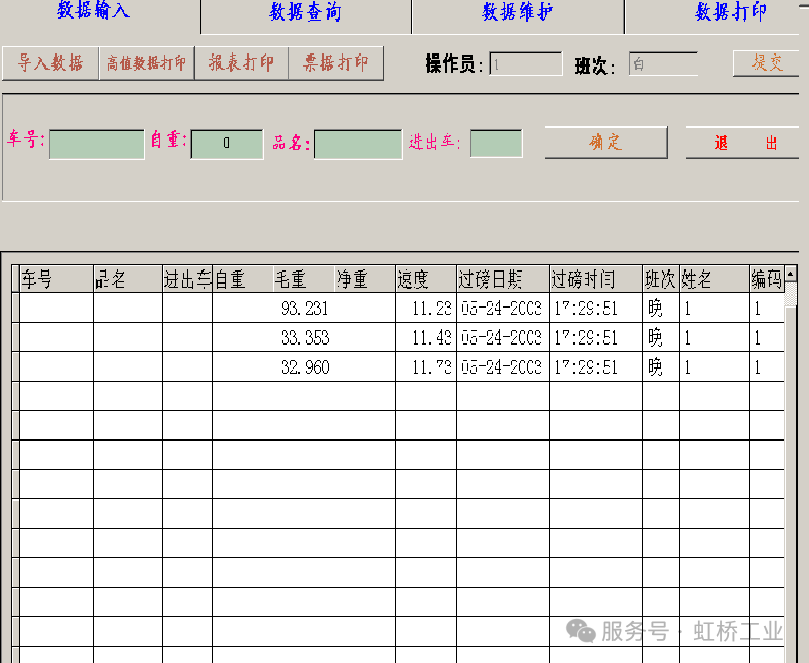This screenshot has height=663, width=809.
Task: Click the 过磅日期 column header
Action: tap(502, 280)
